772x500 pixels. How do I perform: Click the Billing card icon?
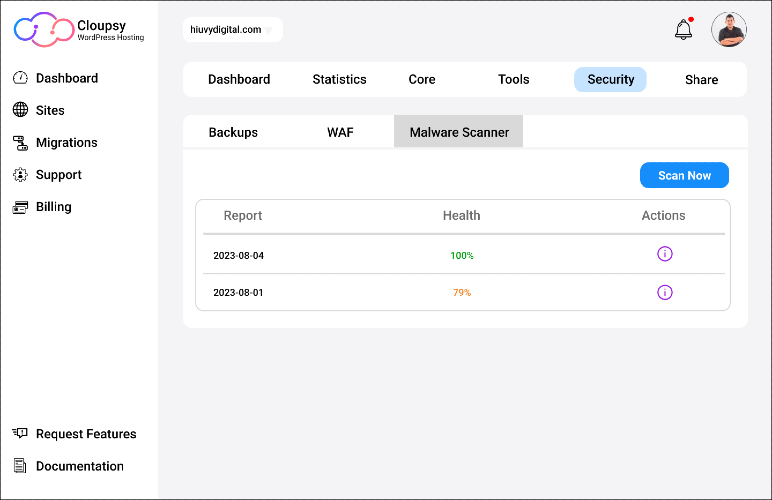[x=20, y=207]
